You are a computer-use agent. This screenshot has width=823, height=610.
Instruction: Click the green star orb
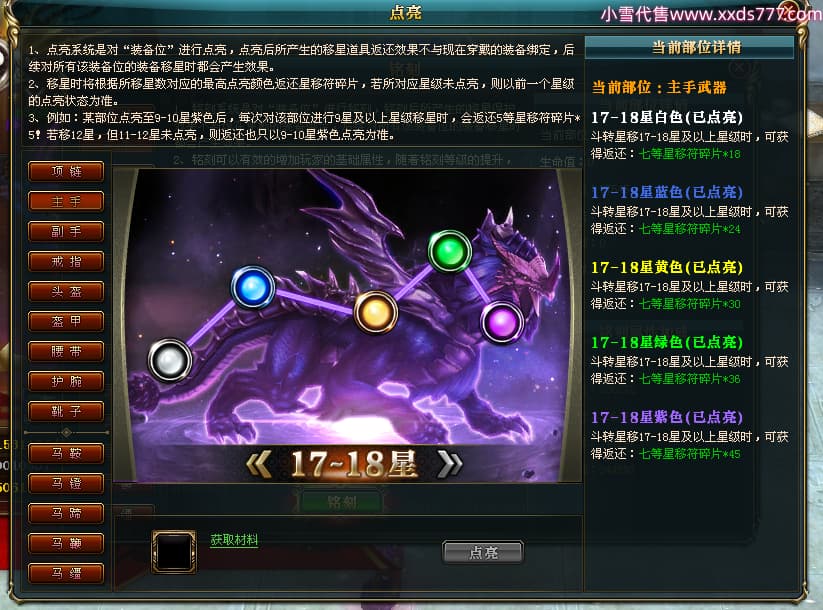(450, 251)
